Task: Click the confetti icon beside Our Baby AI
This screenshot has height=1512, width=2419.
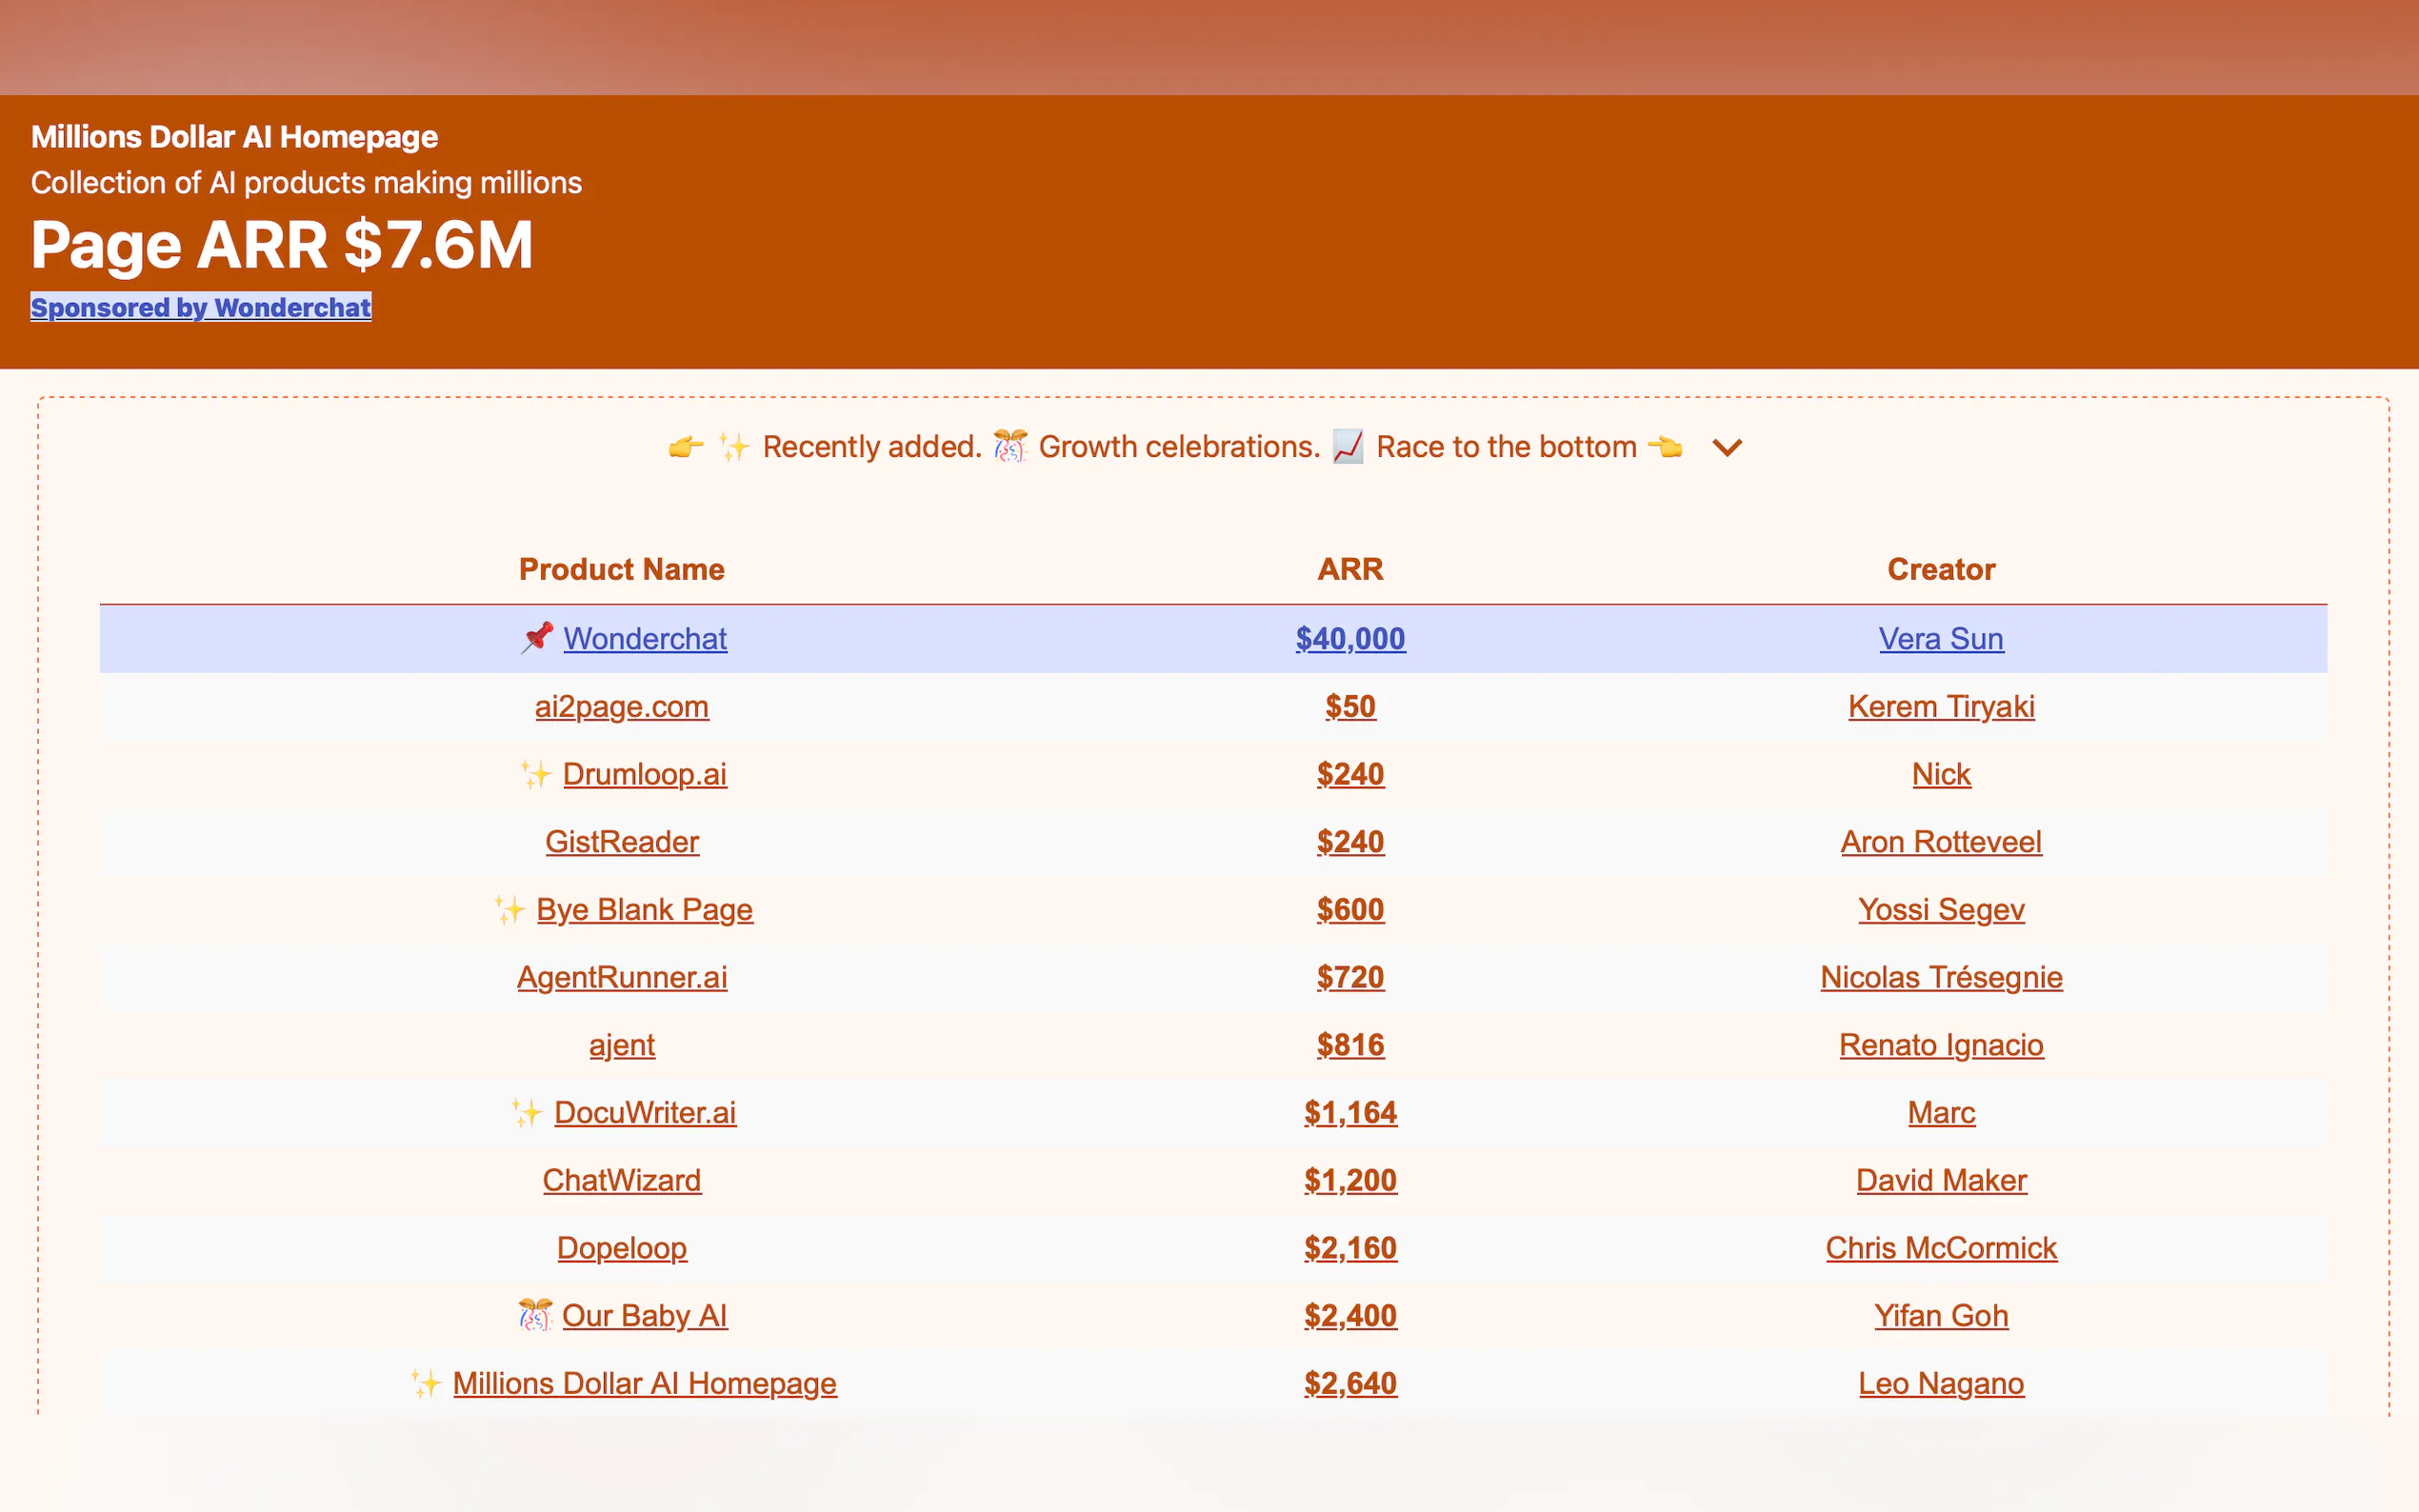Action: 535,1315
